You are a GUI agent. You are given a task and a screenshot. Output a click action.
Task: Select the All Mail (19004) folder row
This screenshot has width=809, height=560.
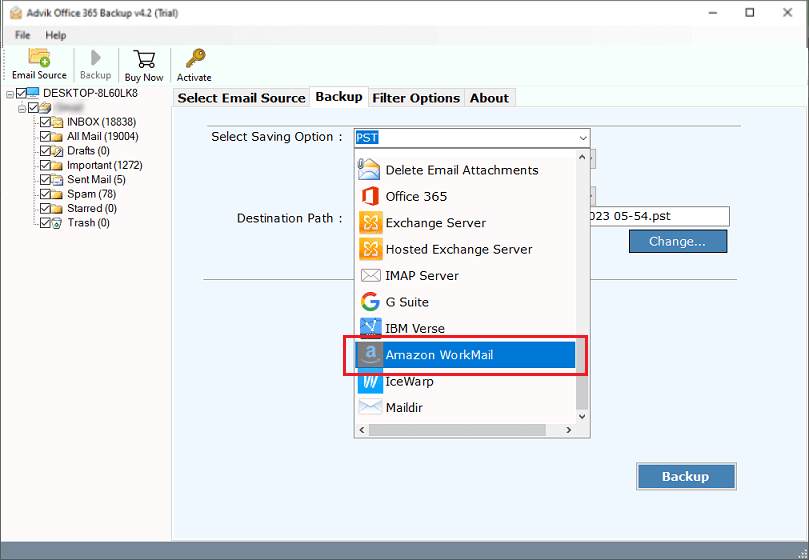[103, 136]
